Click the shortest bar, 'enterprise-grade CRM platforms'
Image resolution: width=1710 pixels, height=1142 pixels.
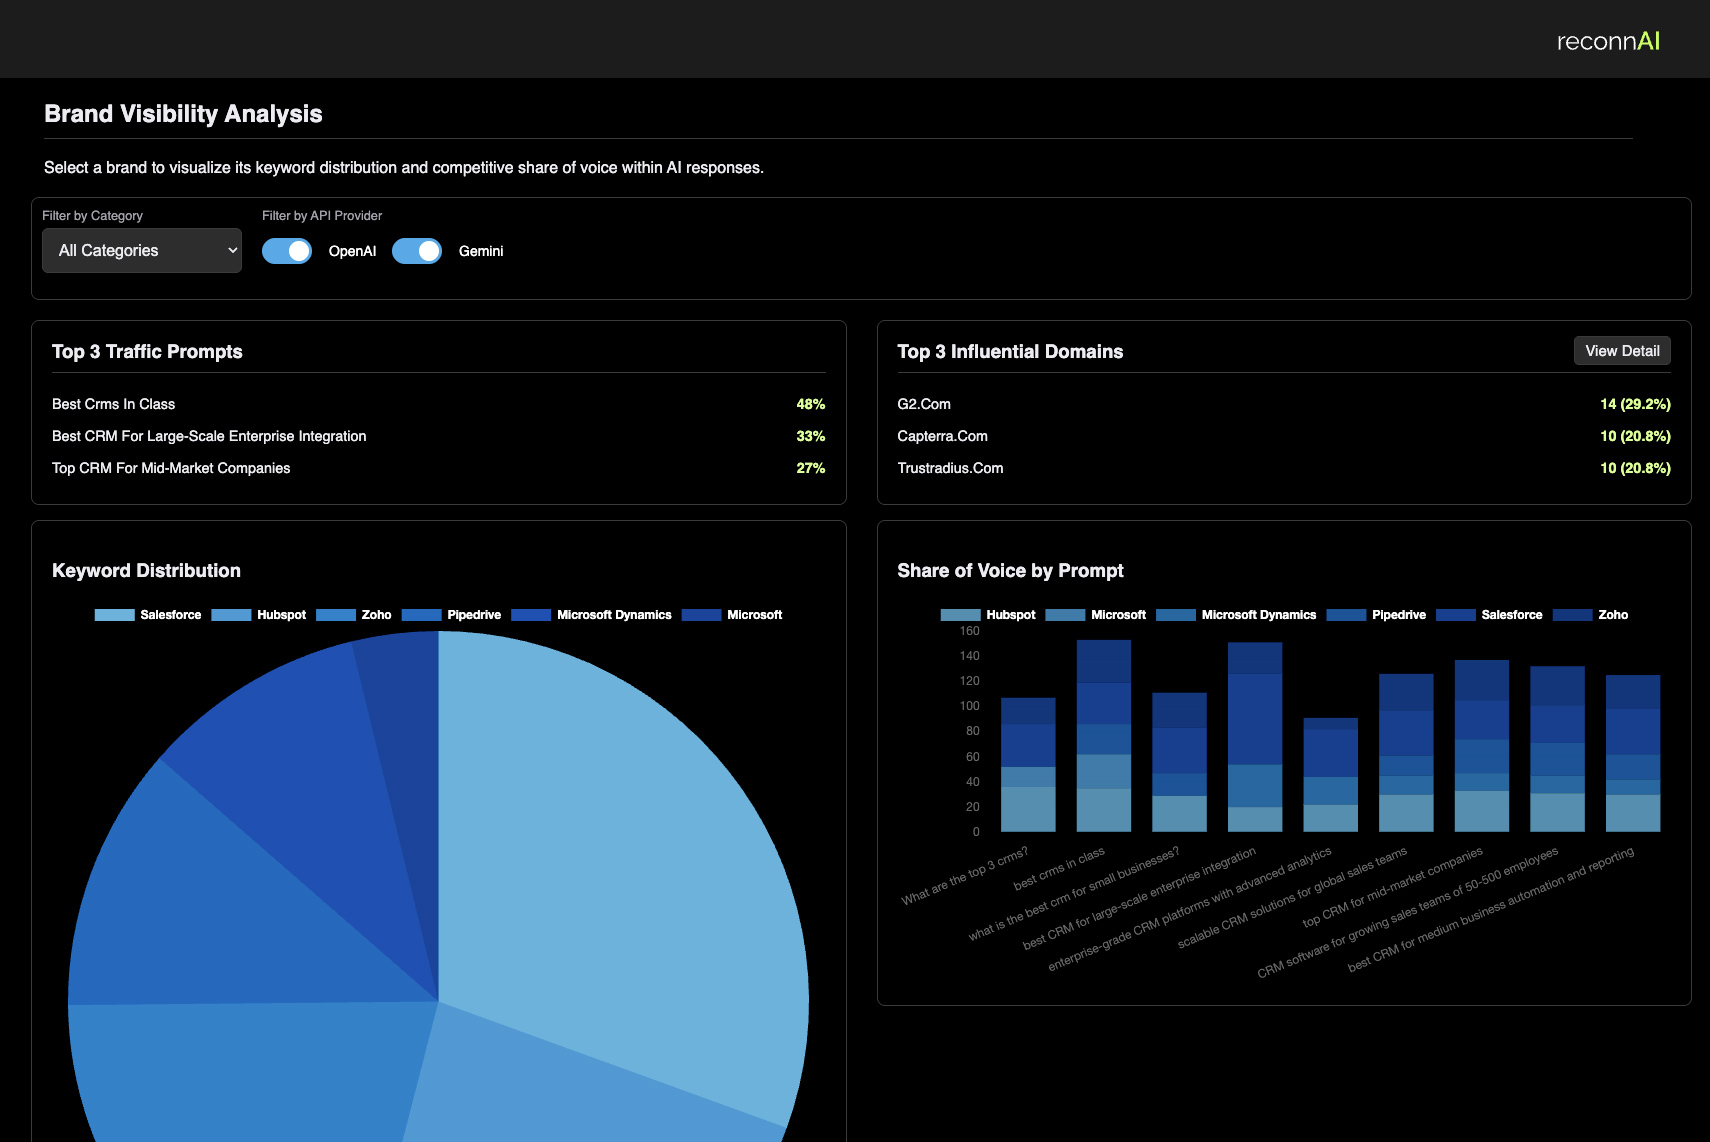click(1331, 775)
